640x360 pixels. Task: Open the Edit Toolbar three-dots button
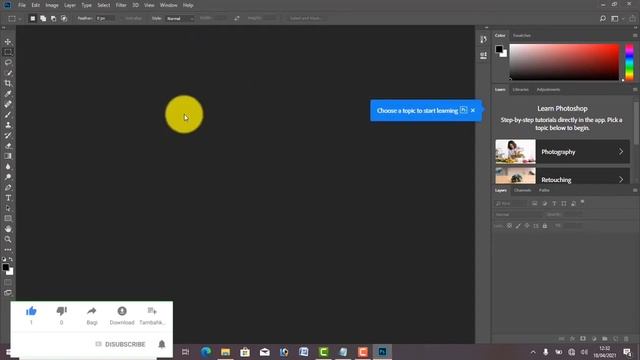coord(8,250)
